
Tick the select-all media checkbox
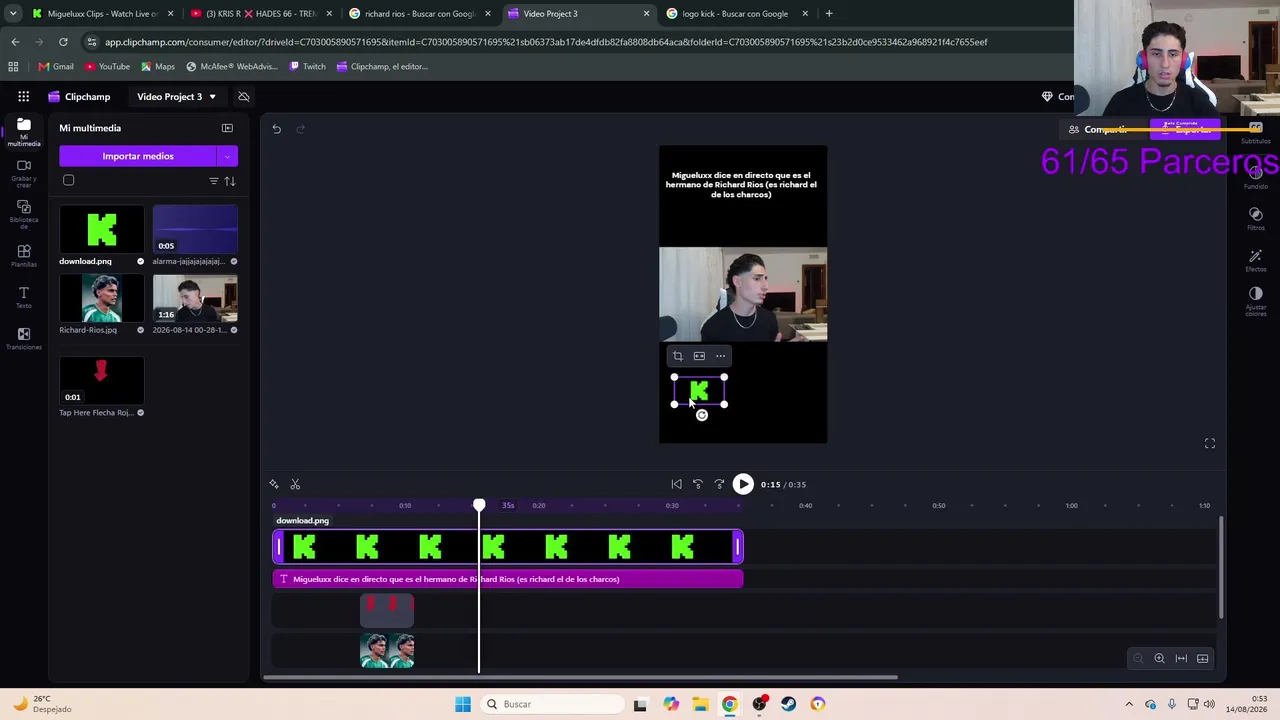[69, 180]
